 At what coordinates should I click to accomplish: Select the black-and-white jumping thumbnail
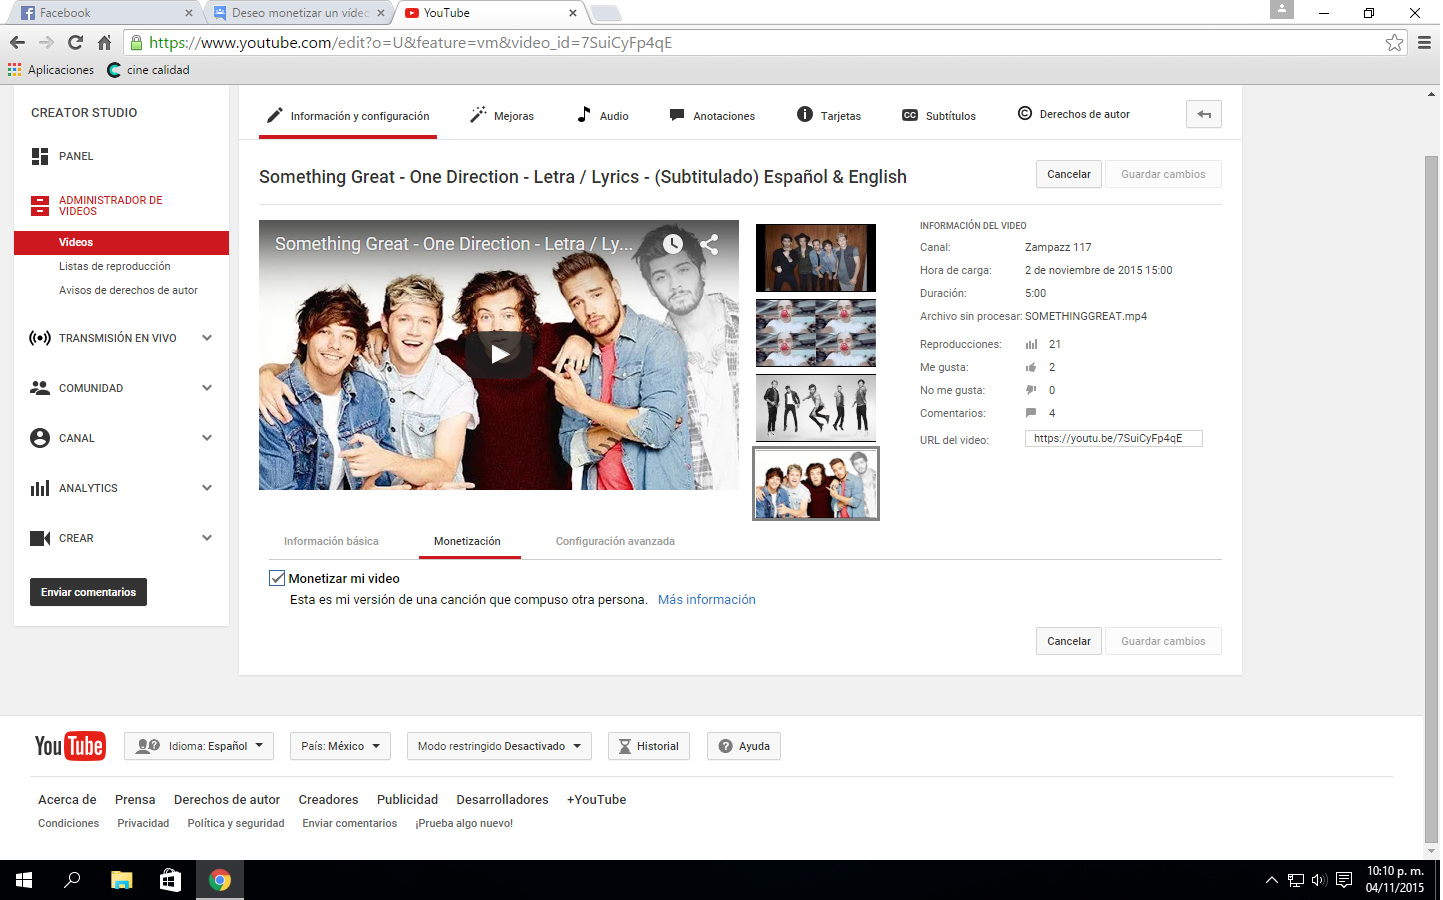[816, 408]
